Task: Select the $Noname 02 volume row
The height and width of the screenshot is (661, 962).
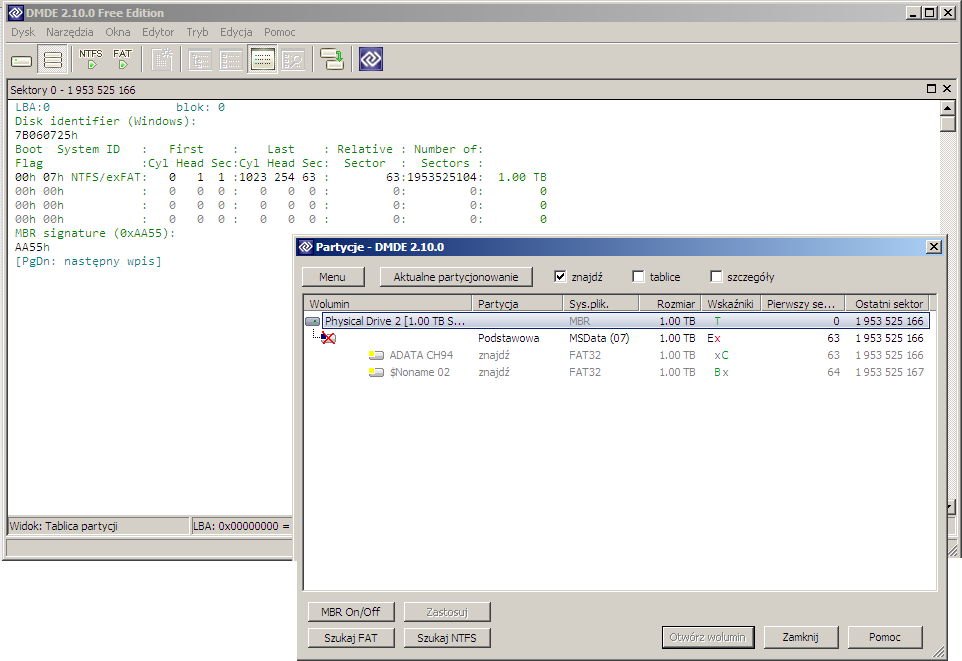Action: tap(617, 373)
